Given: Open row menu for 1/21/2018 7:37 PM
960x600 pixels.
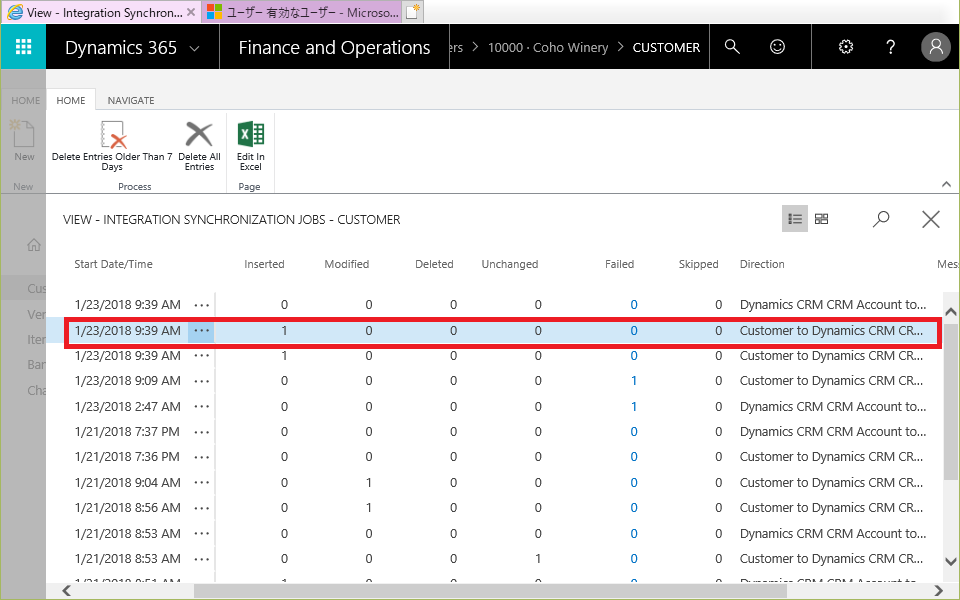Looking at the screenshot, I should (201, 432).
